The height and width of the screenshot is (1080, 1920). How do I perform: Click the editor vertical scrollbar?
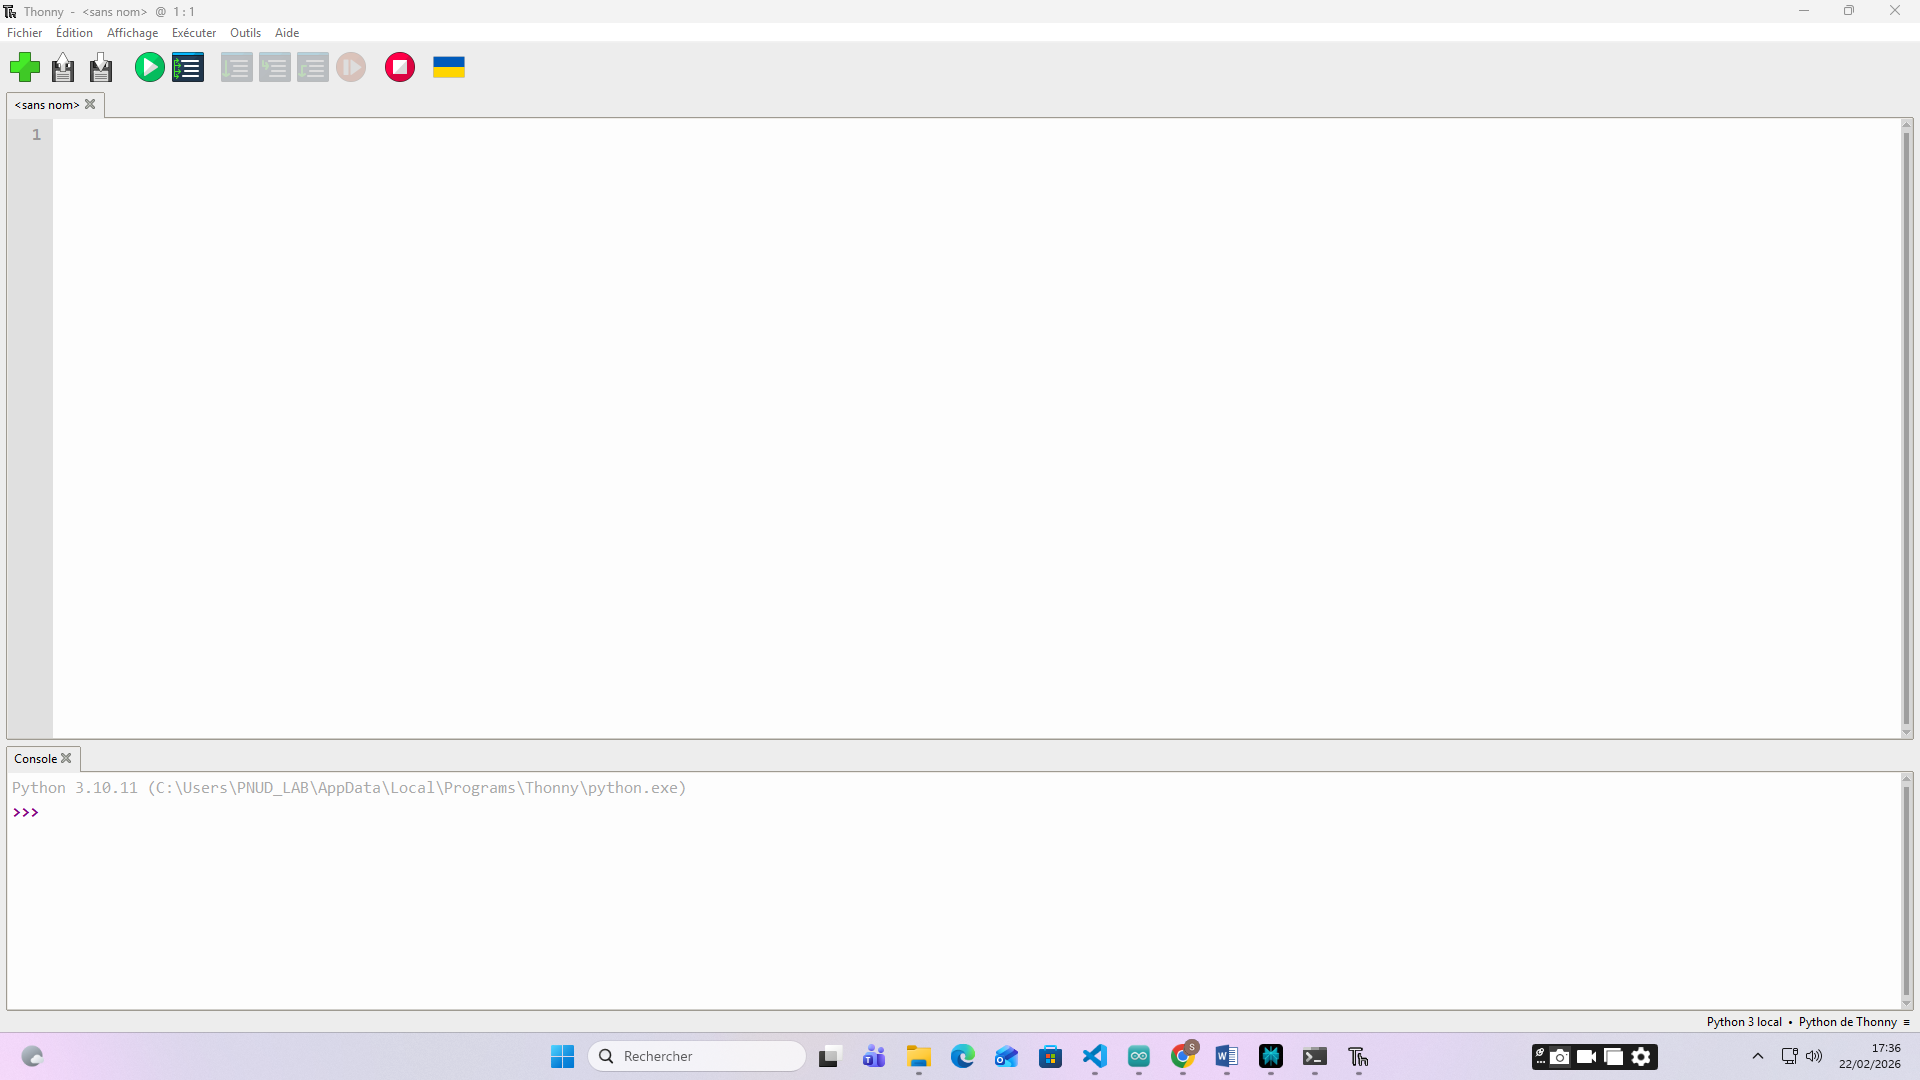(x=1906, y=428)
